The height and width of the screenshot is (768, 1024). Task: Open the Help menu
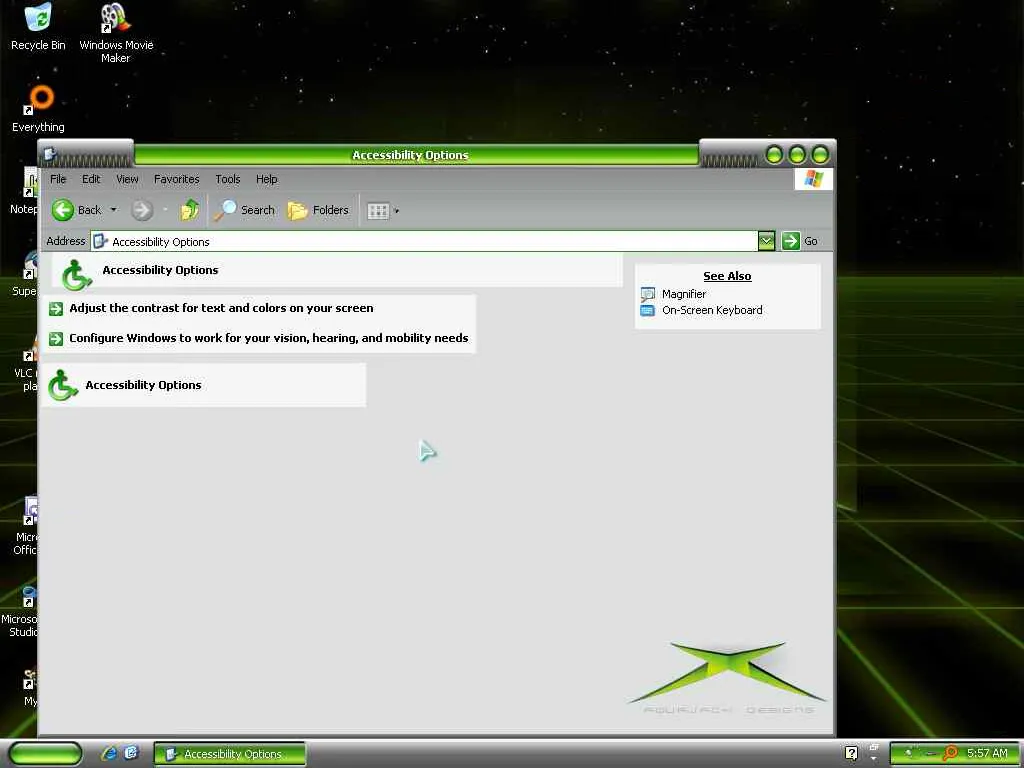coord(266,179)
